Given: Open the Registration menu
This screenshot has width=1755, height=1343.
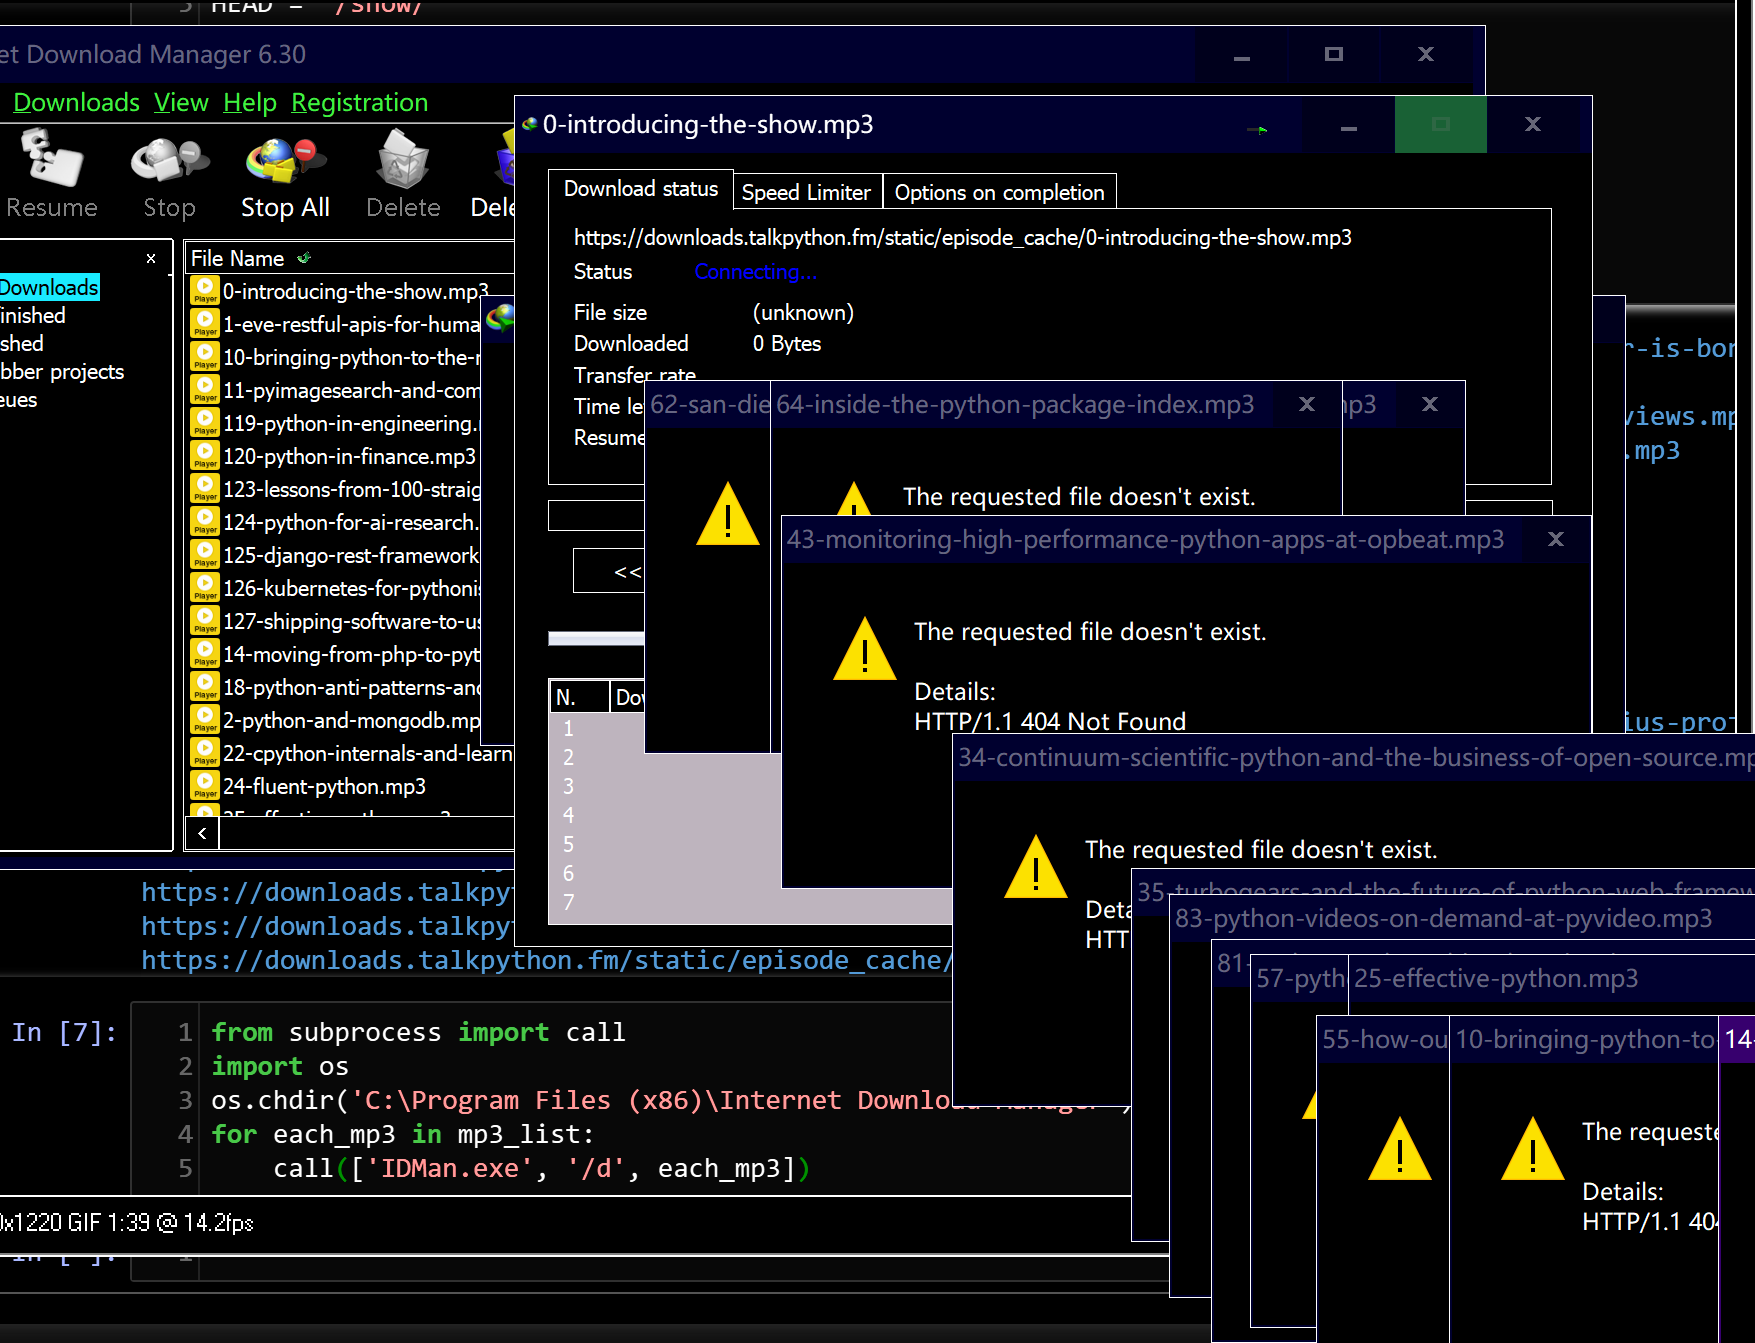Looking at the screenshot, I should click(359, 103).
